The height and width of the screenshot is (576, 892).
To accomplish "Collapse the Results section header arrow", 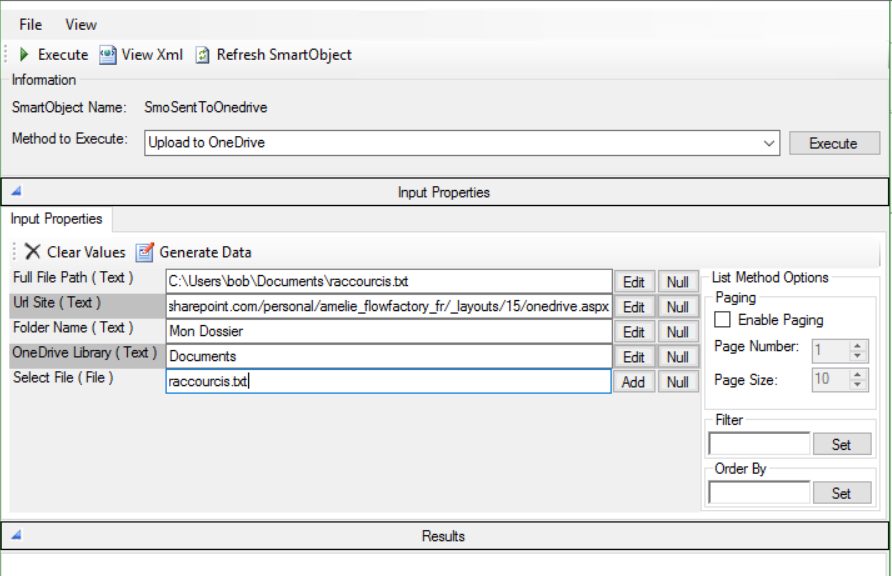I will click(x=16, y=535).
